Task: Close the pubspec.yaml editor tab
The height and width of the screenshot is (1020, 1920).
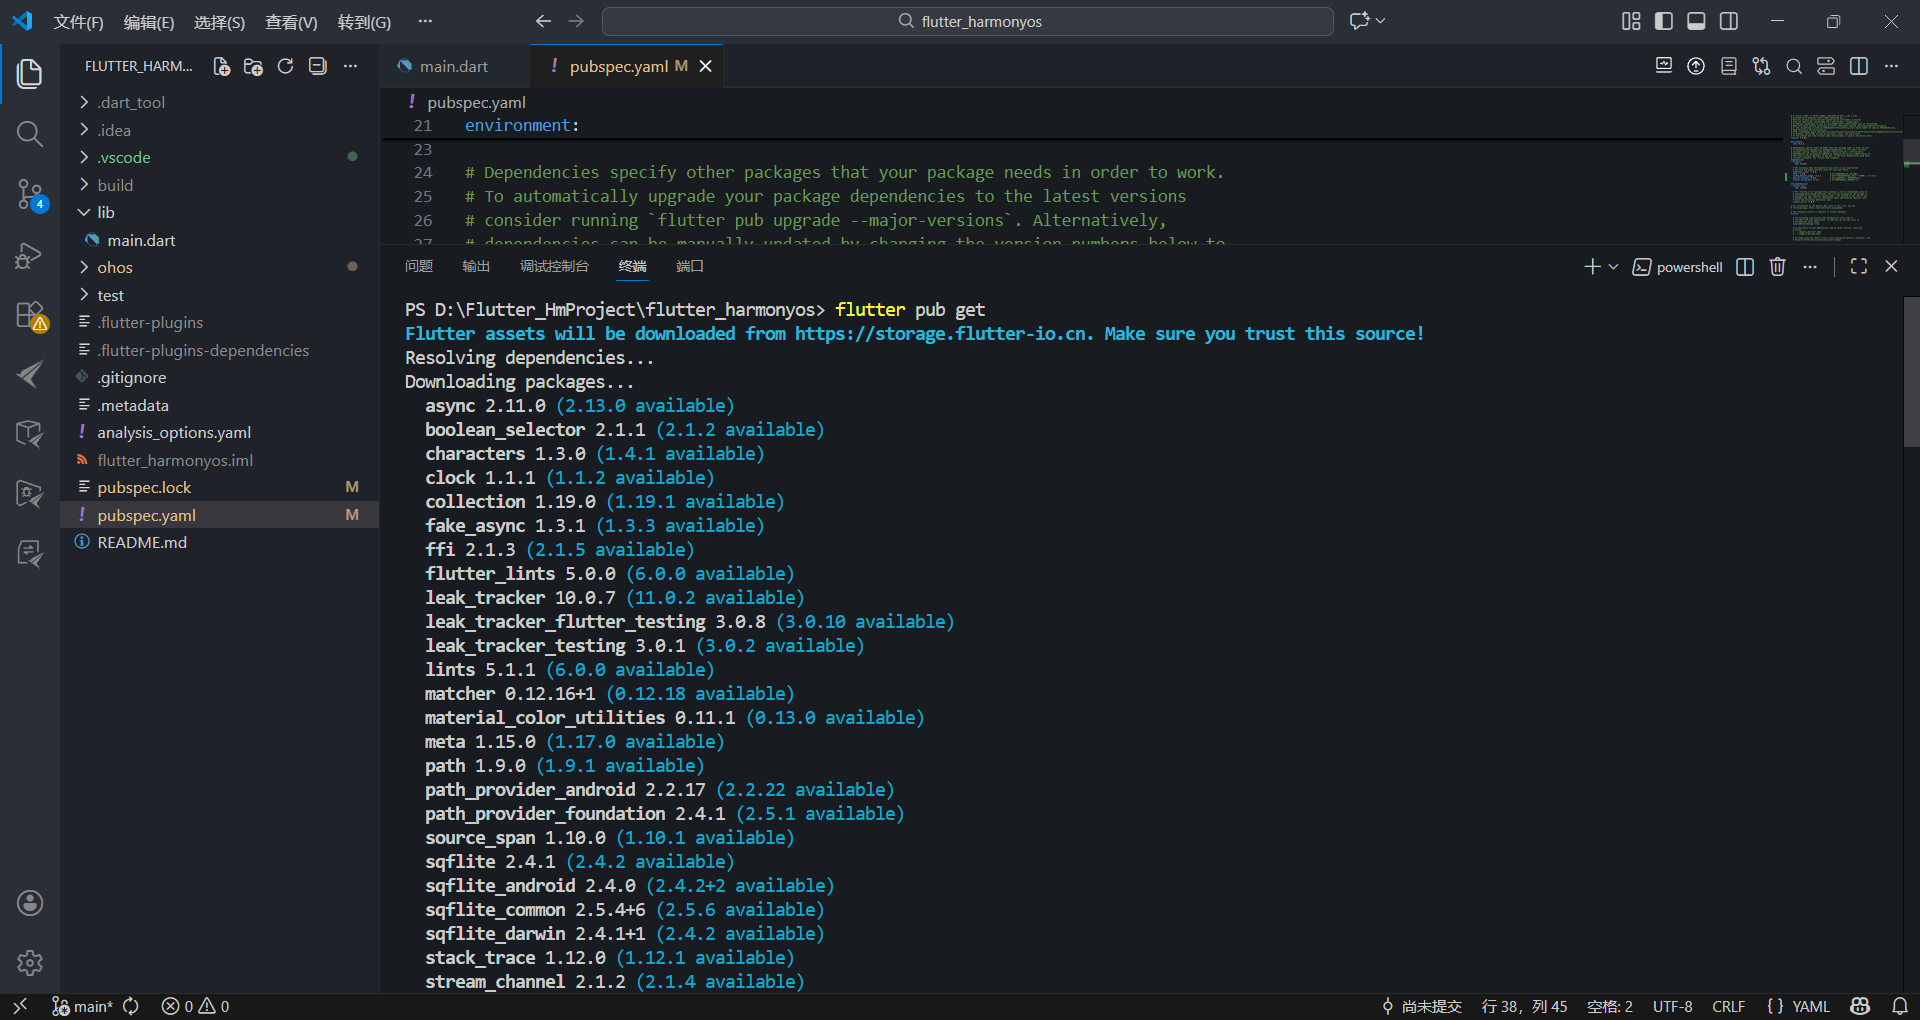Action: coord(705,66)
